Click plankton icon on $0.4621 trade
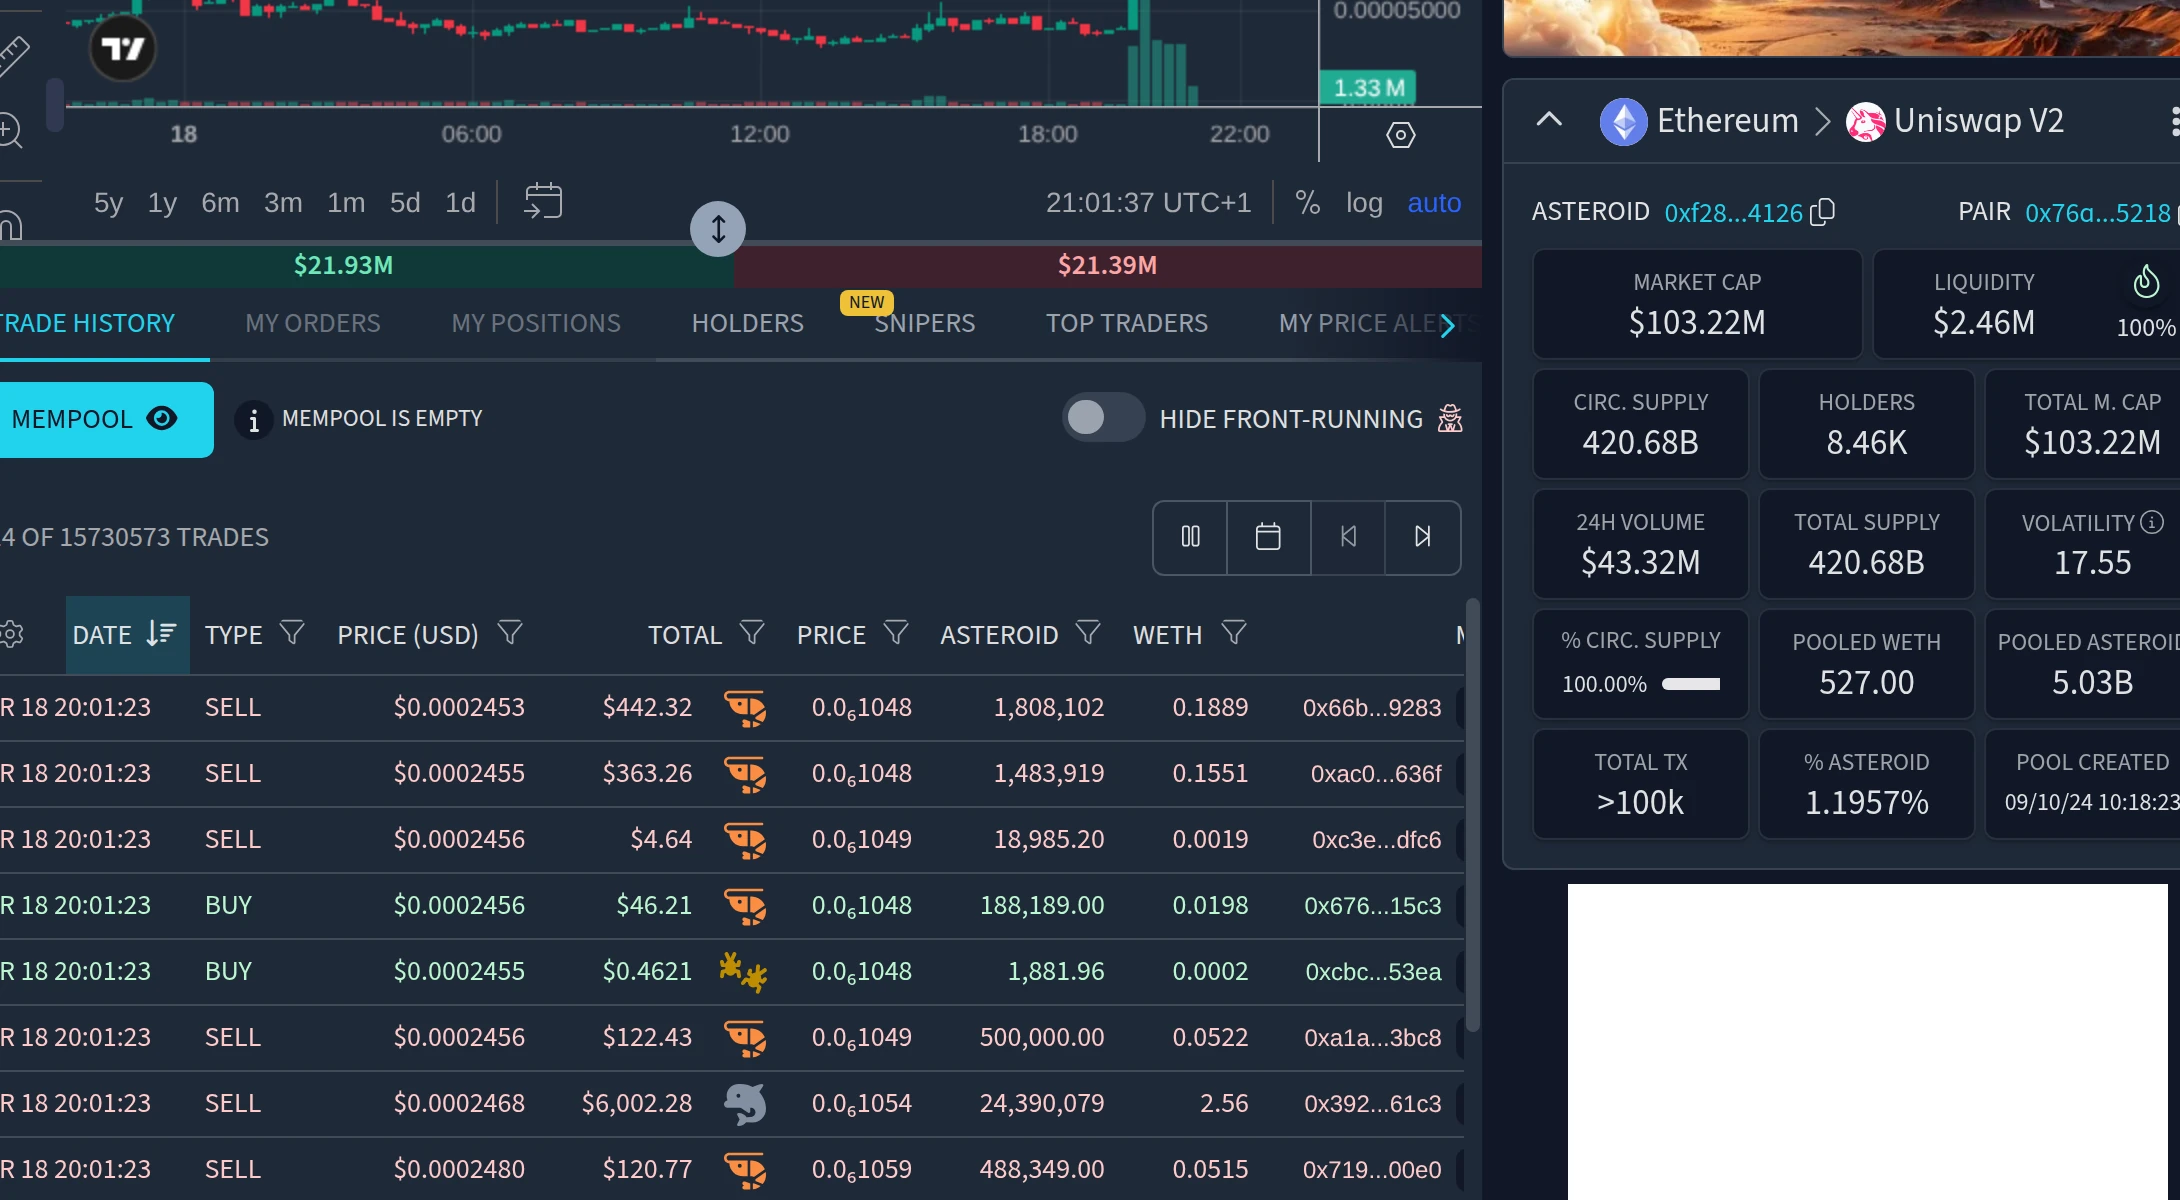The height and width of the screenshot is (1200, 2180). coord(743,972)
